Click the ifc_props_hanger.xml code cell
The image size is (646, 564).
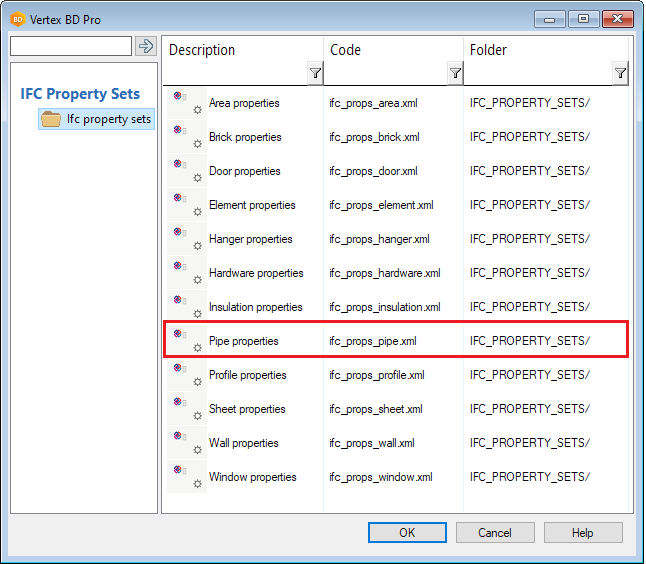tap(379, 239)
